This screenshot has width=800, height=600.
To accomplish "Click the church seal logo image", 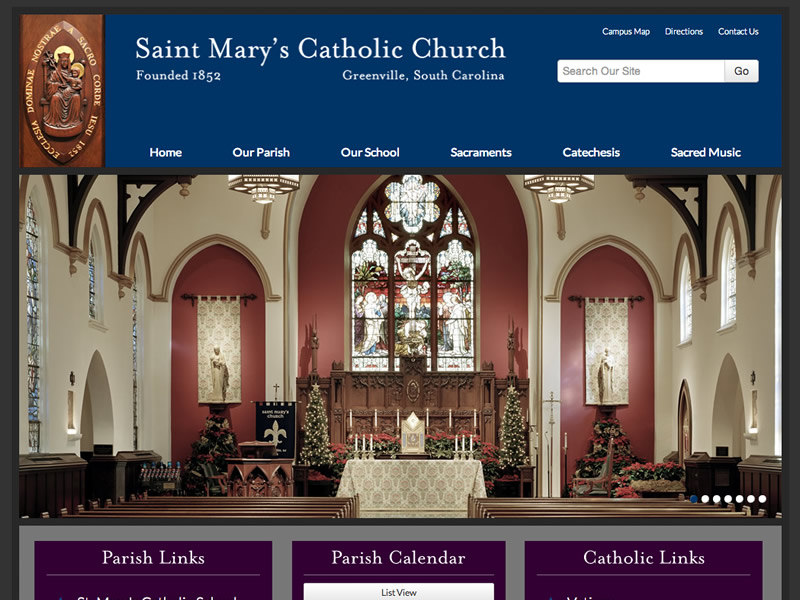I will tap(62, 91).
